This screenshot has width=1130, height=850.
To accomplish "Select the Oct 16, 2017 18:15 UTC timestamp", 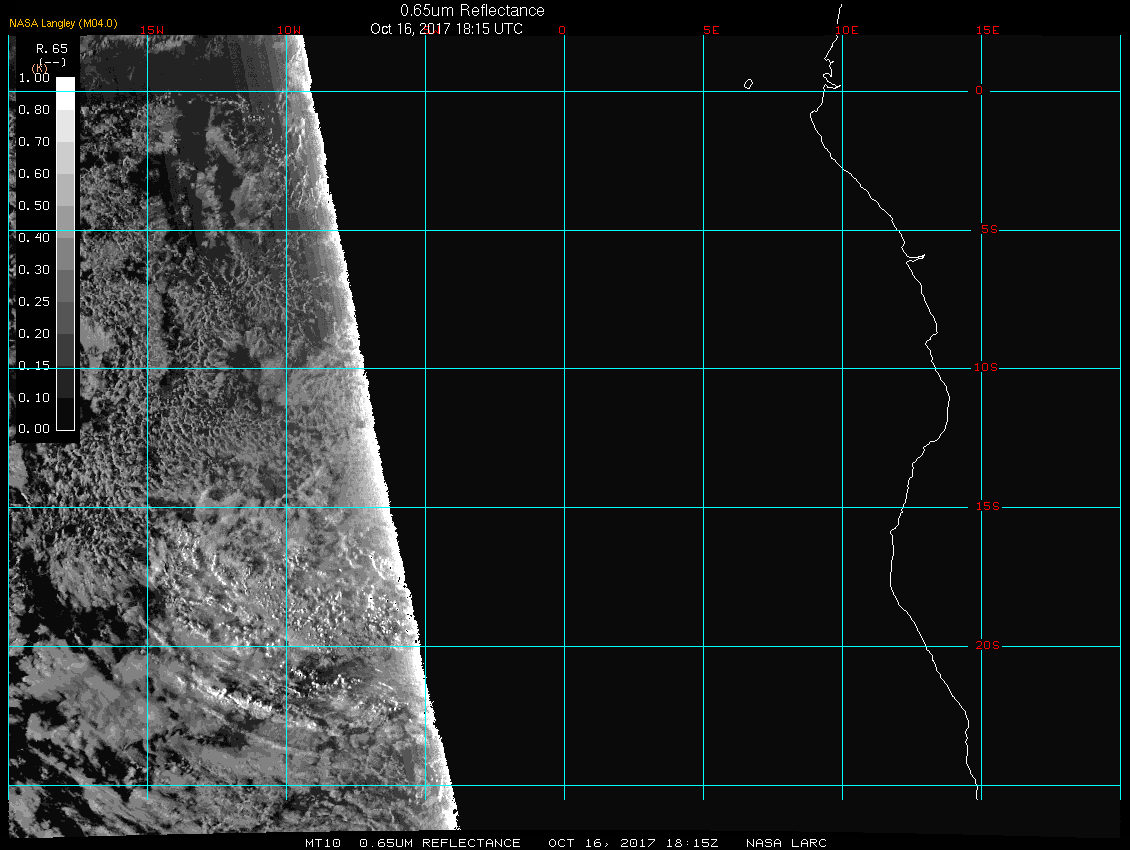I will click(x=446, y=28).
